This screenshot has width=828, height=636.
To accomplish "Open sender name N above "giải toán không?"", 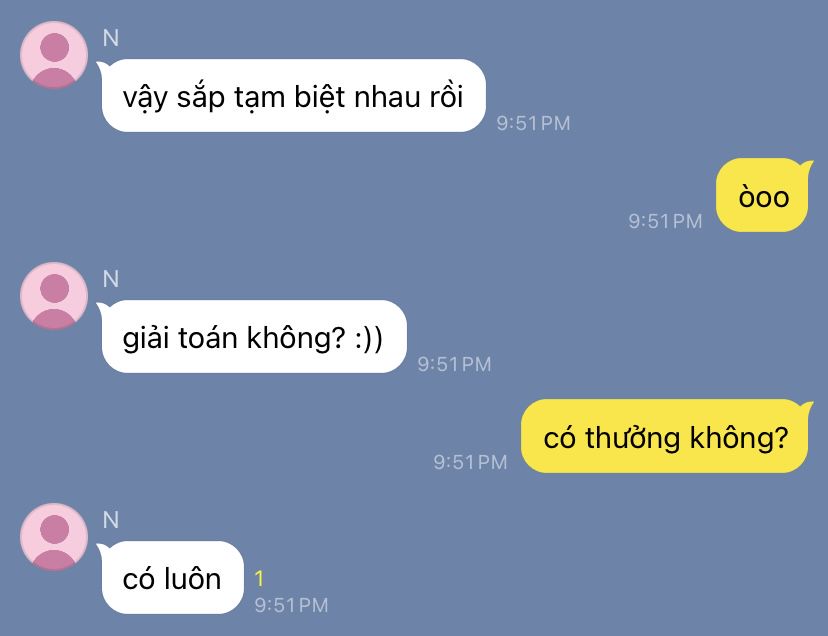I will pyautogui.click(x=111, y=279).
